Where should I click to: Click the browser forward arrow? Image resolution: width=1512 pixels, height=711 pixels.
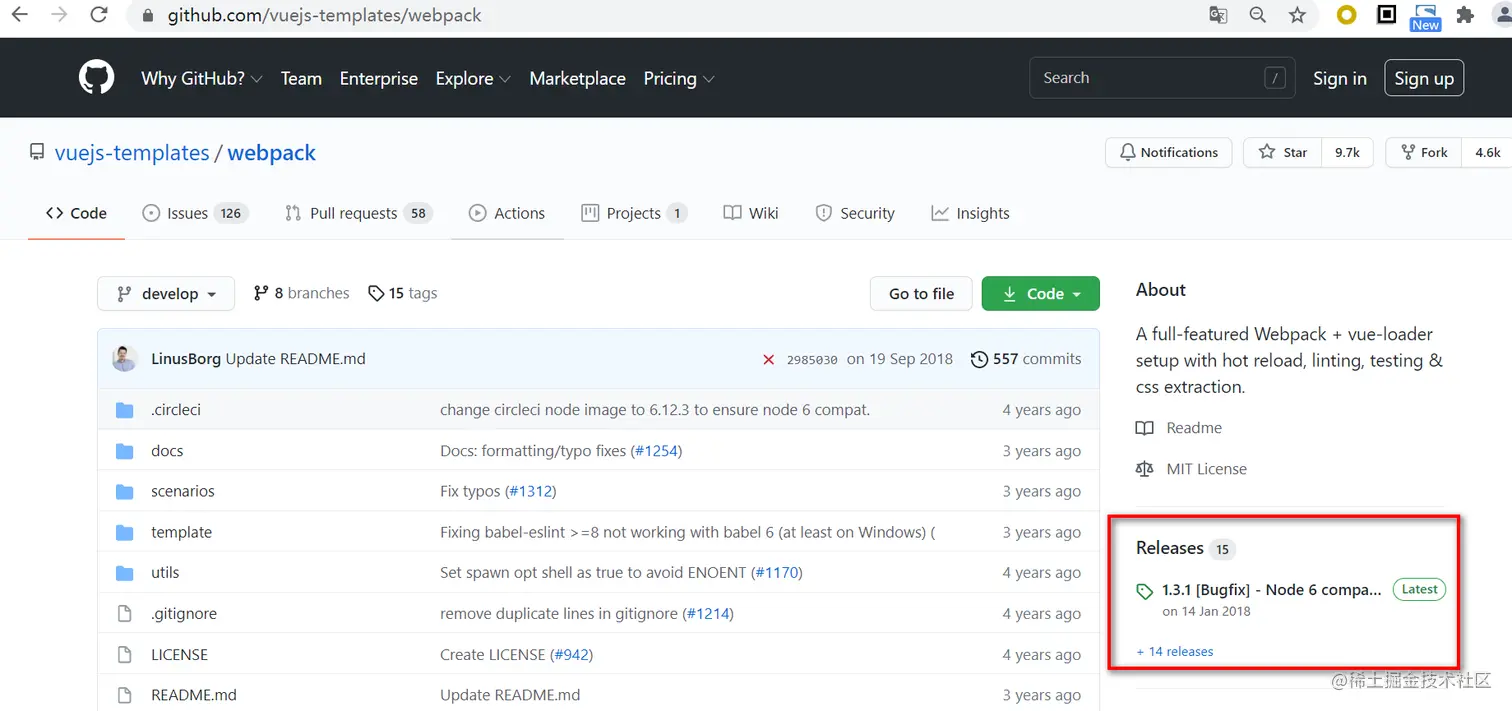[59, 15]
